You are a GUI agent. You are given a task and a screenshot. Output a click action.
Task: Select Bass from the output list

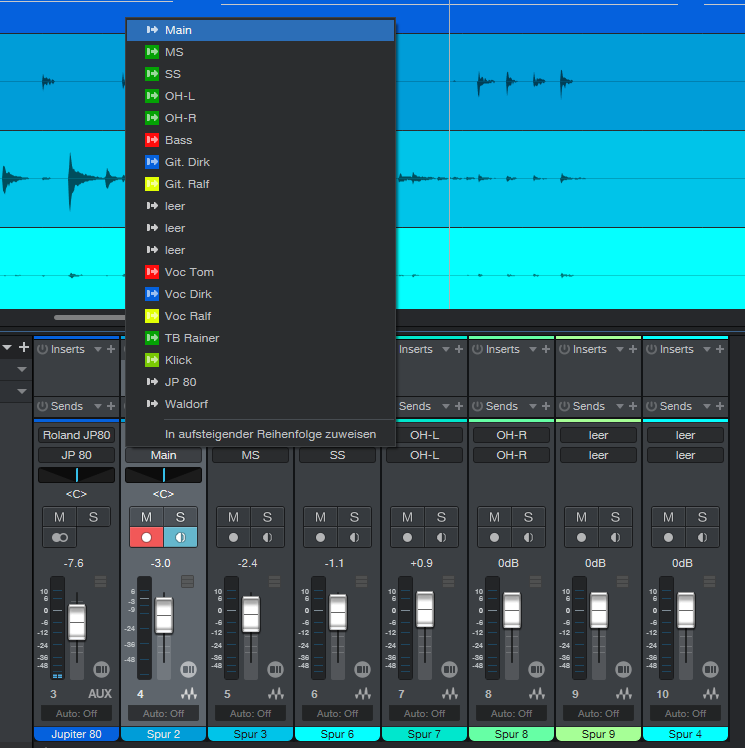click(178, 140)
